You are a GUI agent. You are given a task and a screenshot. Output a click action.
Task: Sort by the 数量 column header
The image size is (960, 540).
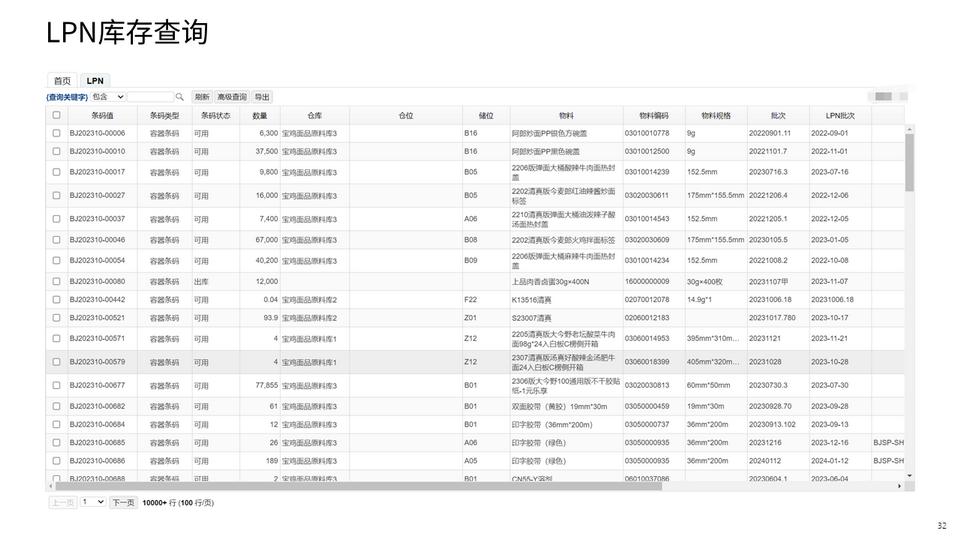coord(260,115)
